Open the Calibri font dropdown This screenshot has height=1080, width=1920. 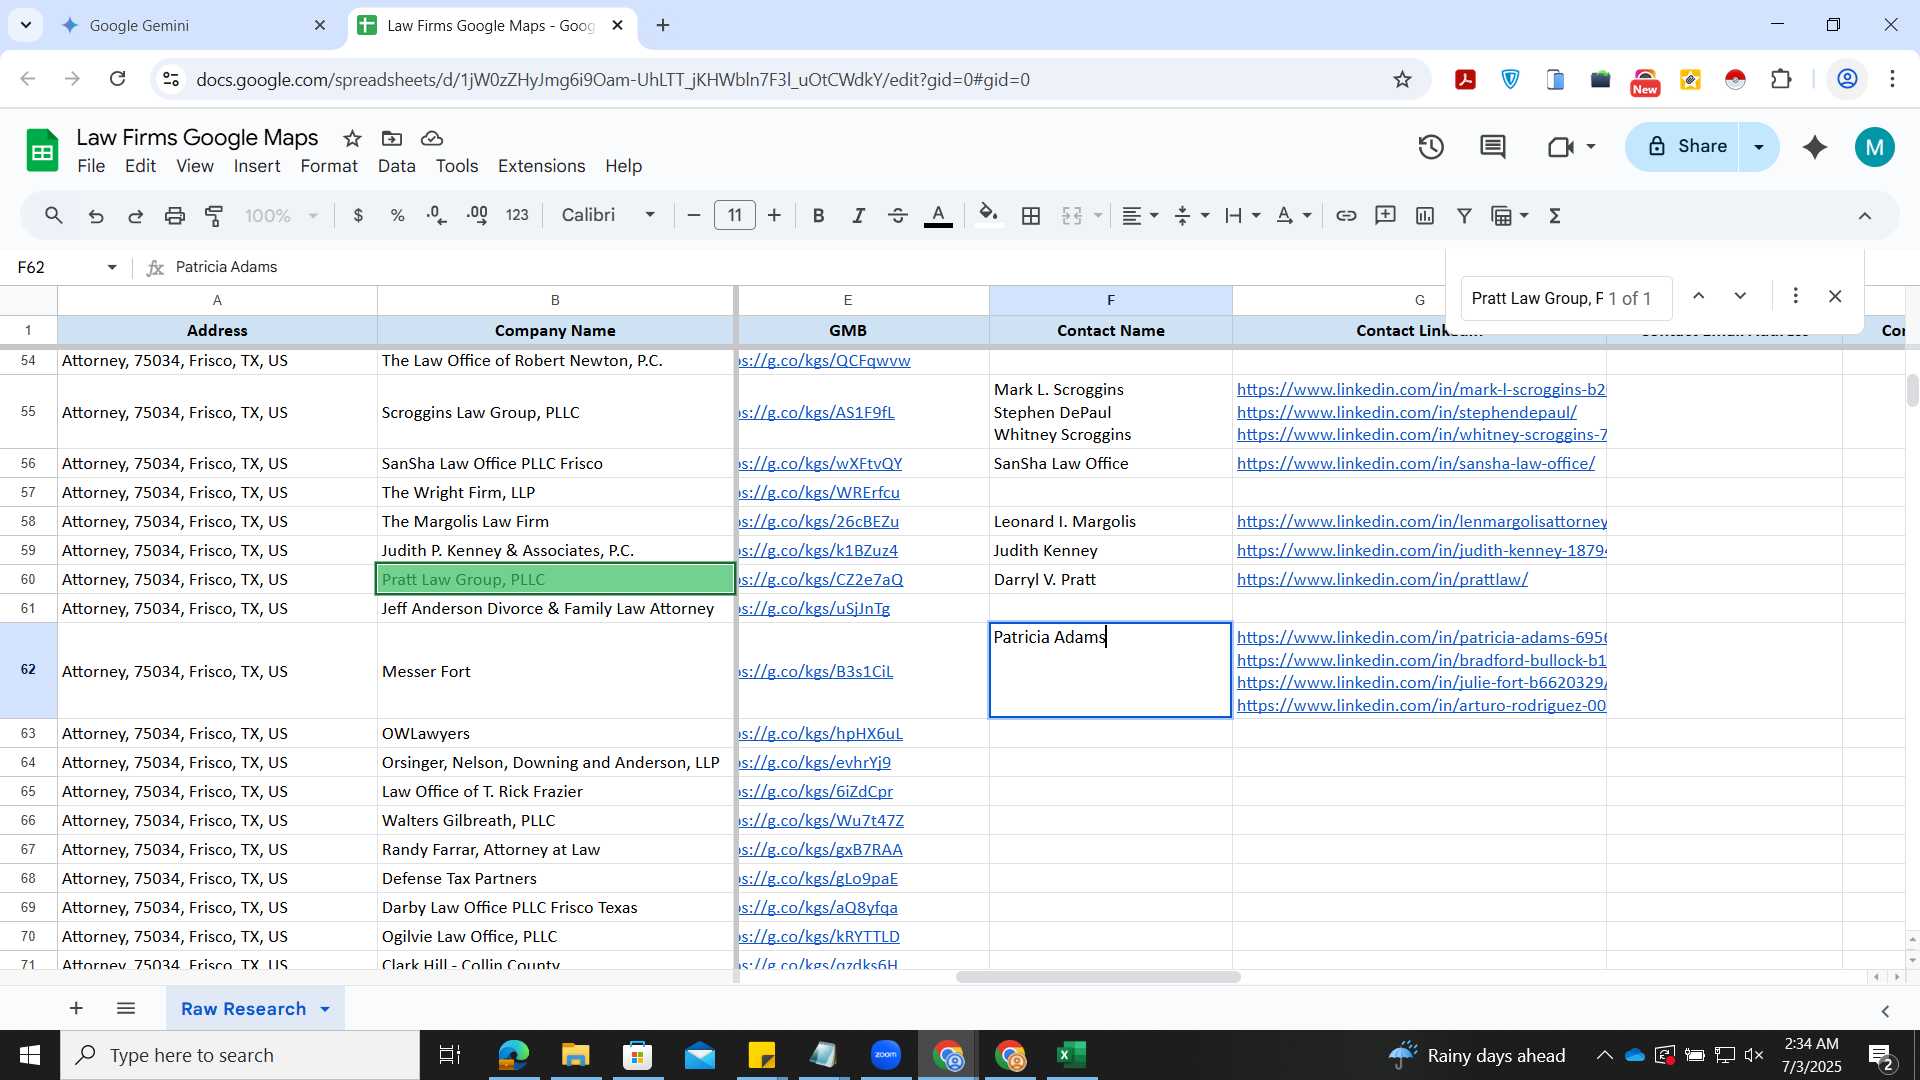608,215
